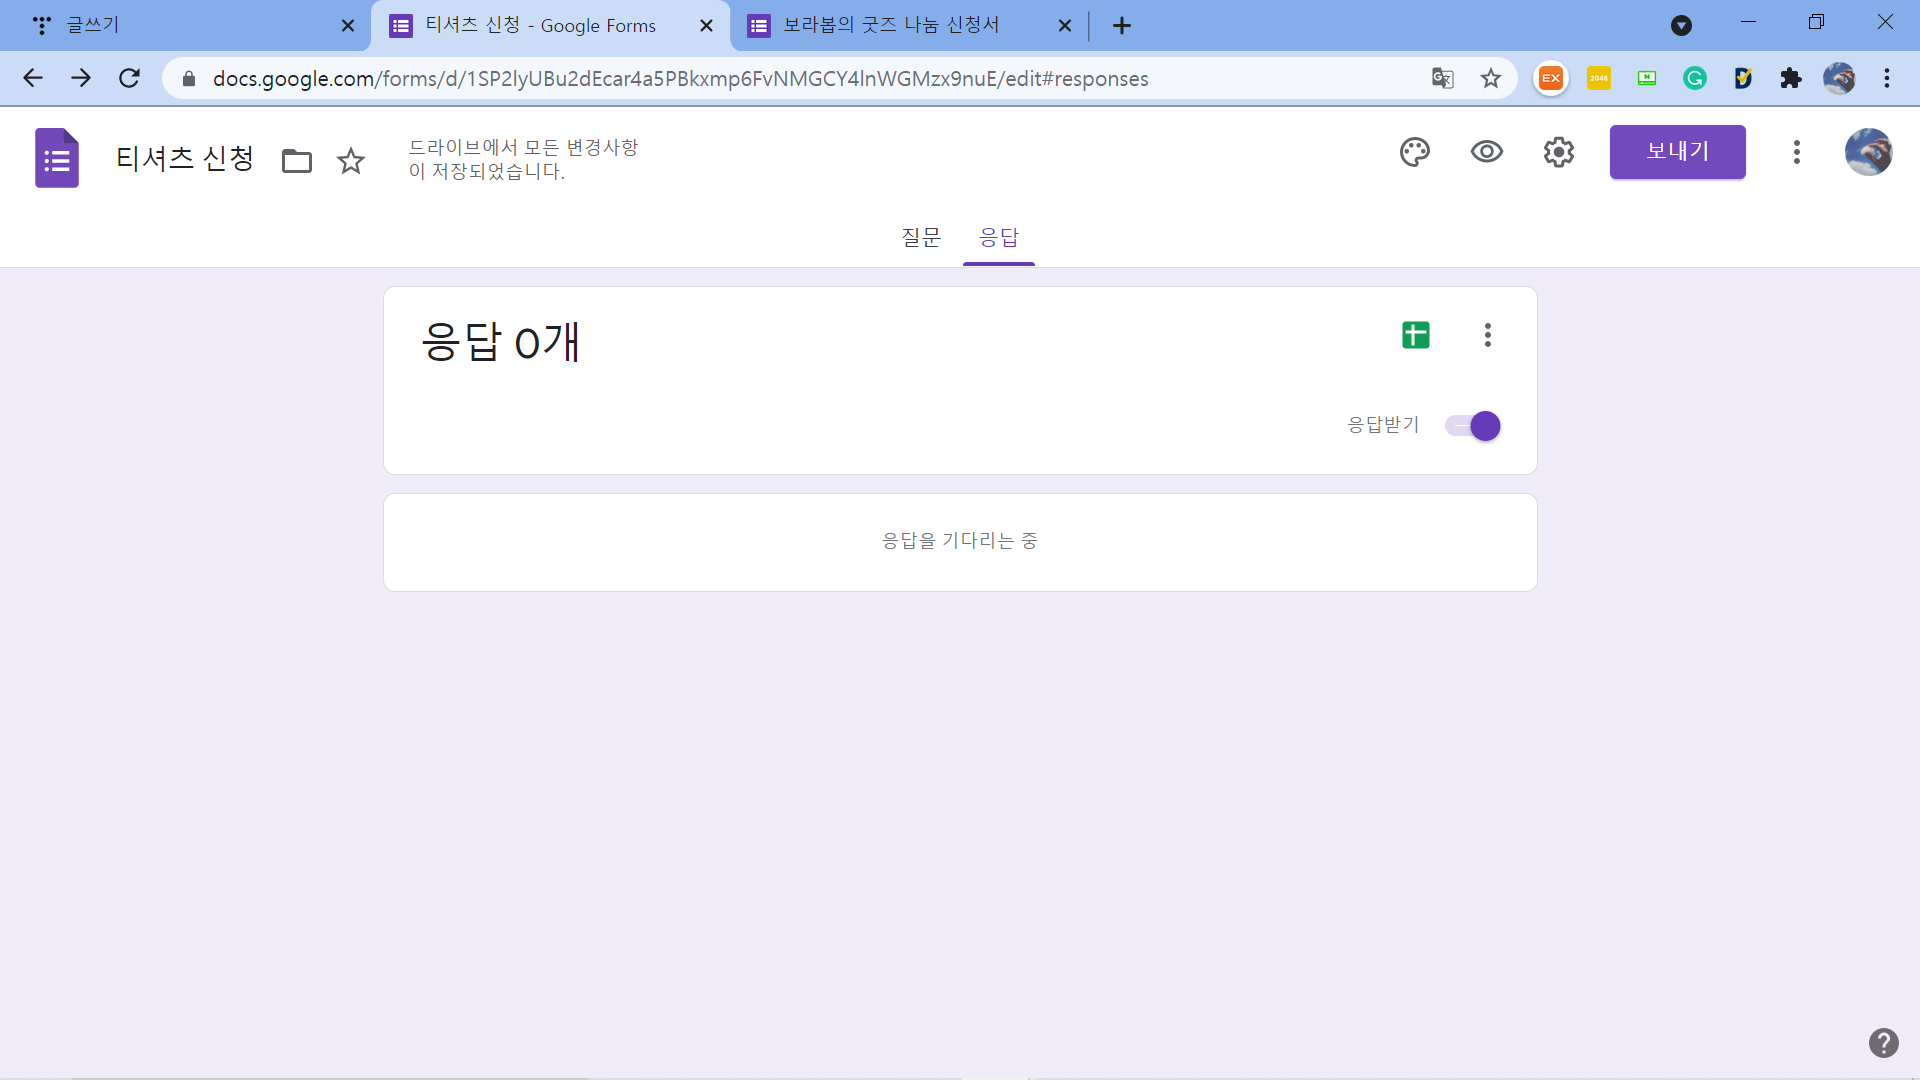Viewport: 1920px width, 1080px height.
Task: Open the help question mark icon
Action: (x=1883, y=1043)
